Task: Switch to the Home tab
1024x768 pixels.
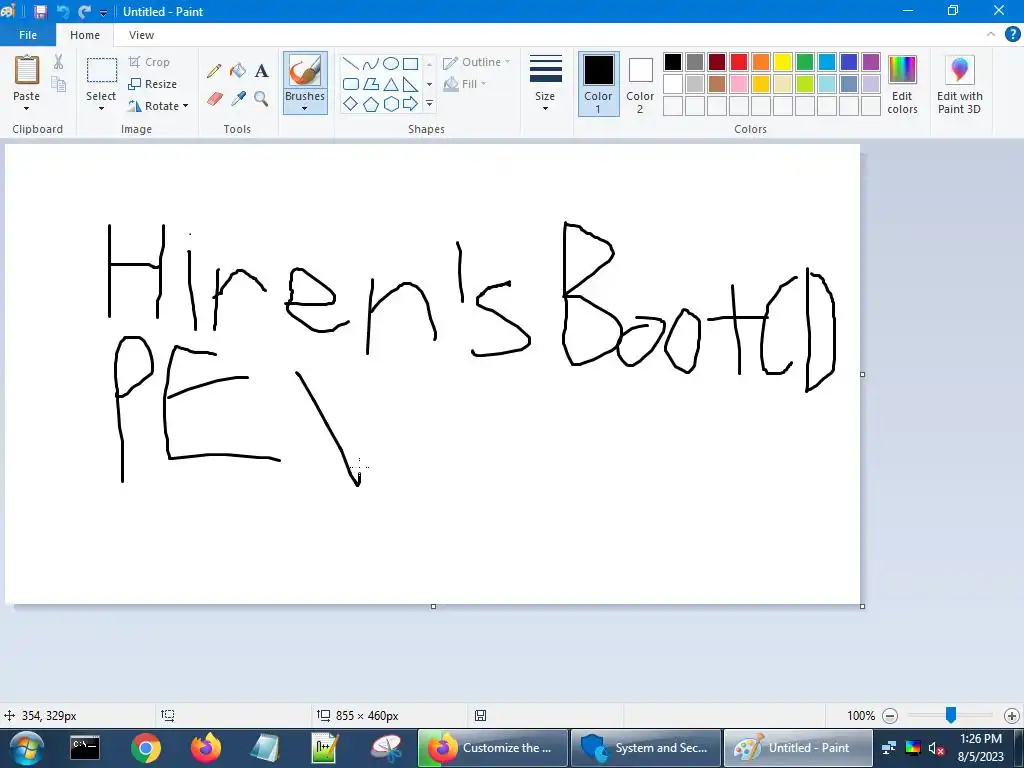Action: 85,35
